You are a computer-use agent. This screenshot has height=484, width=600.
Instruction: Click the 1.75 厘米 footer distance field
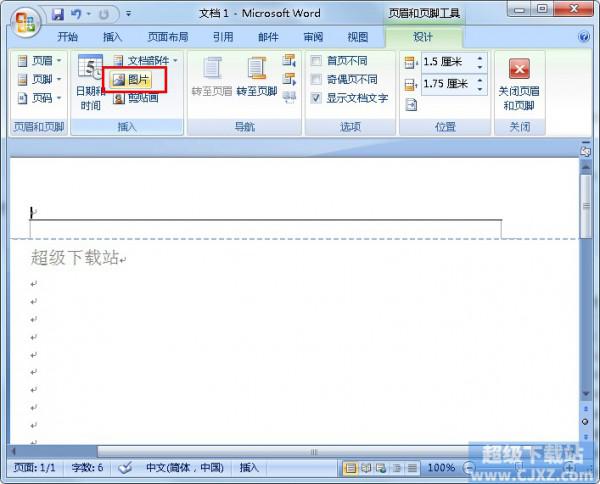pyautogui.click(x=448, y=84)
